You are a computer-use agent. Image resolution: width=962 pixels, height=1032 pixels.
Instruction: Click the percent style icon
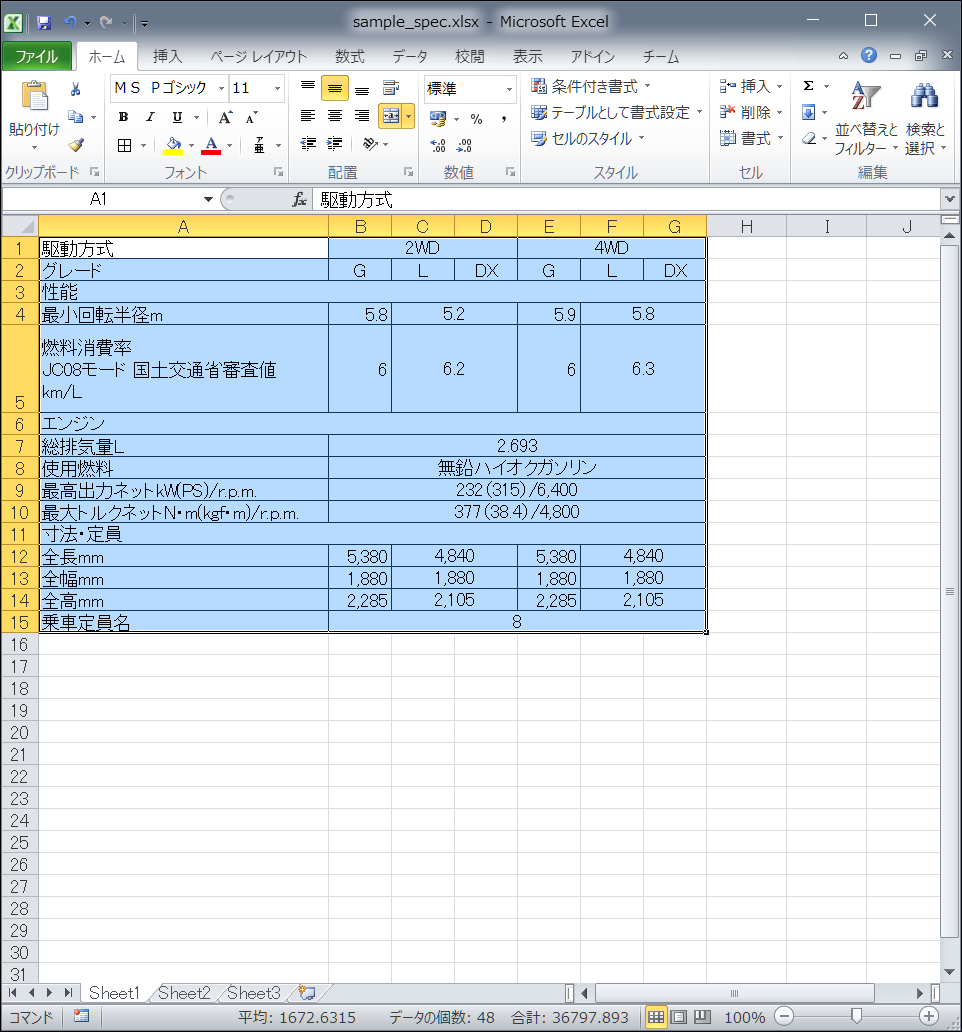(x=476, y=119)
